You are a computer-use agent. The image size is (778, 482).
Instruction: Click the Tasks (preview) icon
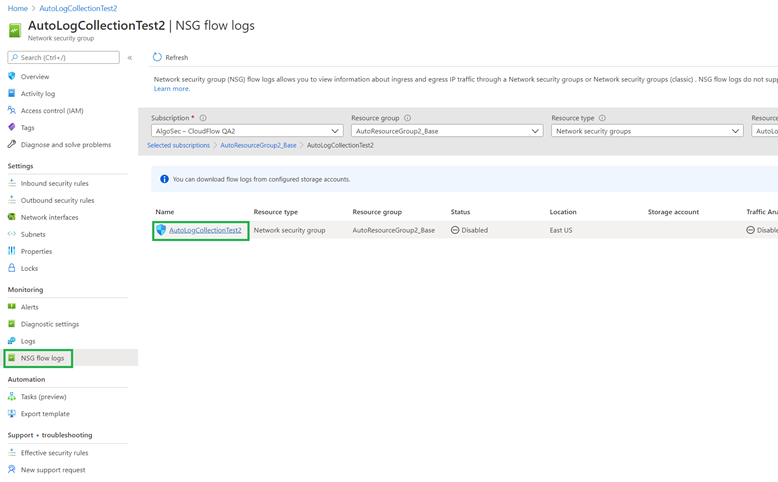pos(12,396)
